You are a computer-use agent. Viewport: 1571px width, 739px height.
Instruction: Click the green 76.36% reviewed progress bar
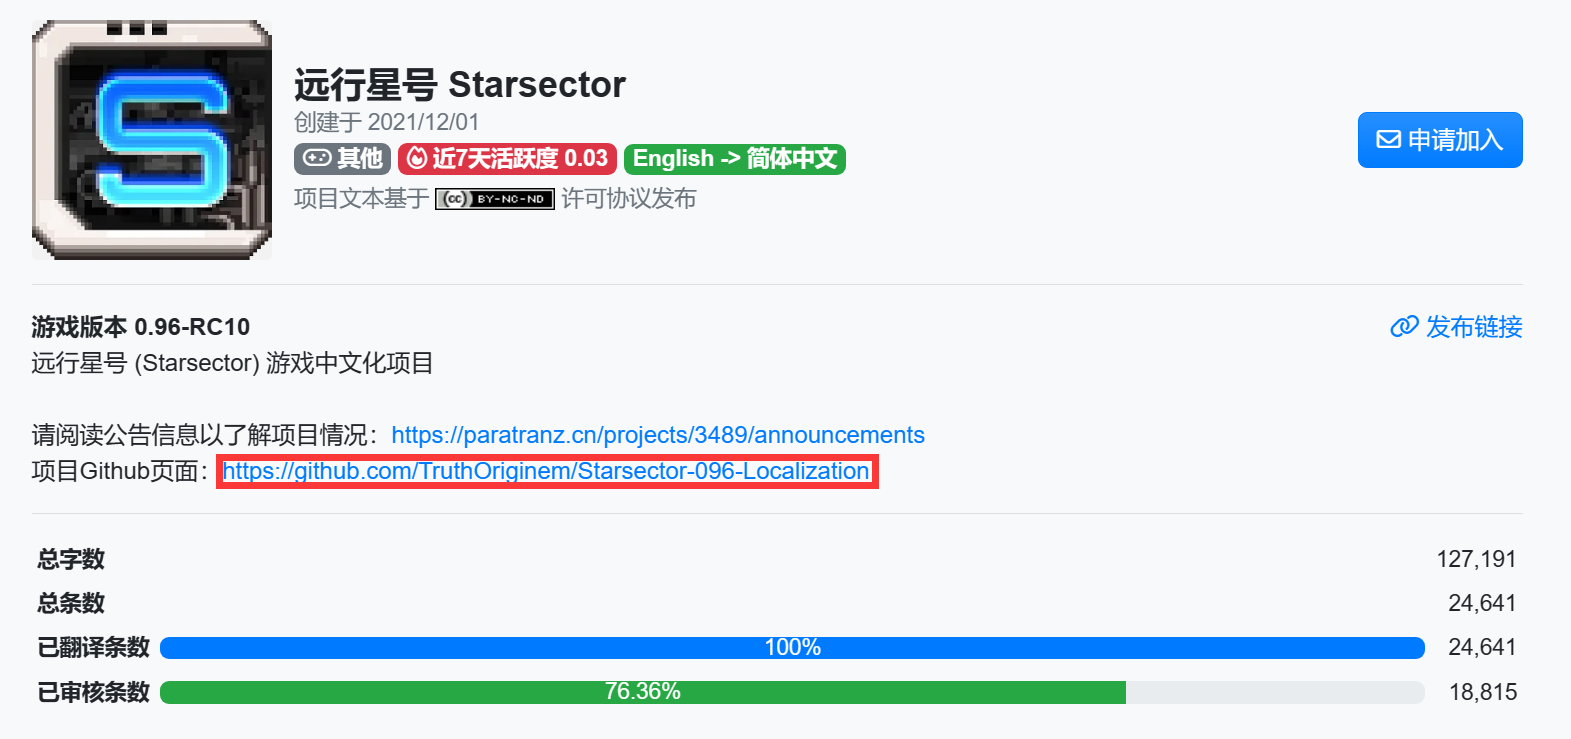tap(642, 692)
